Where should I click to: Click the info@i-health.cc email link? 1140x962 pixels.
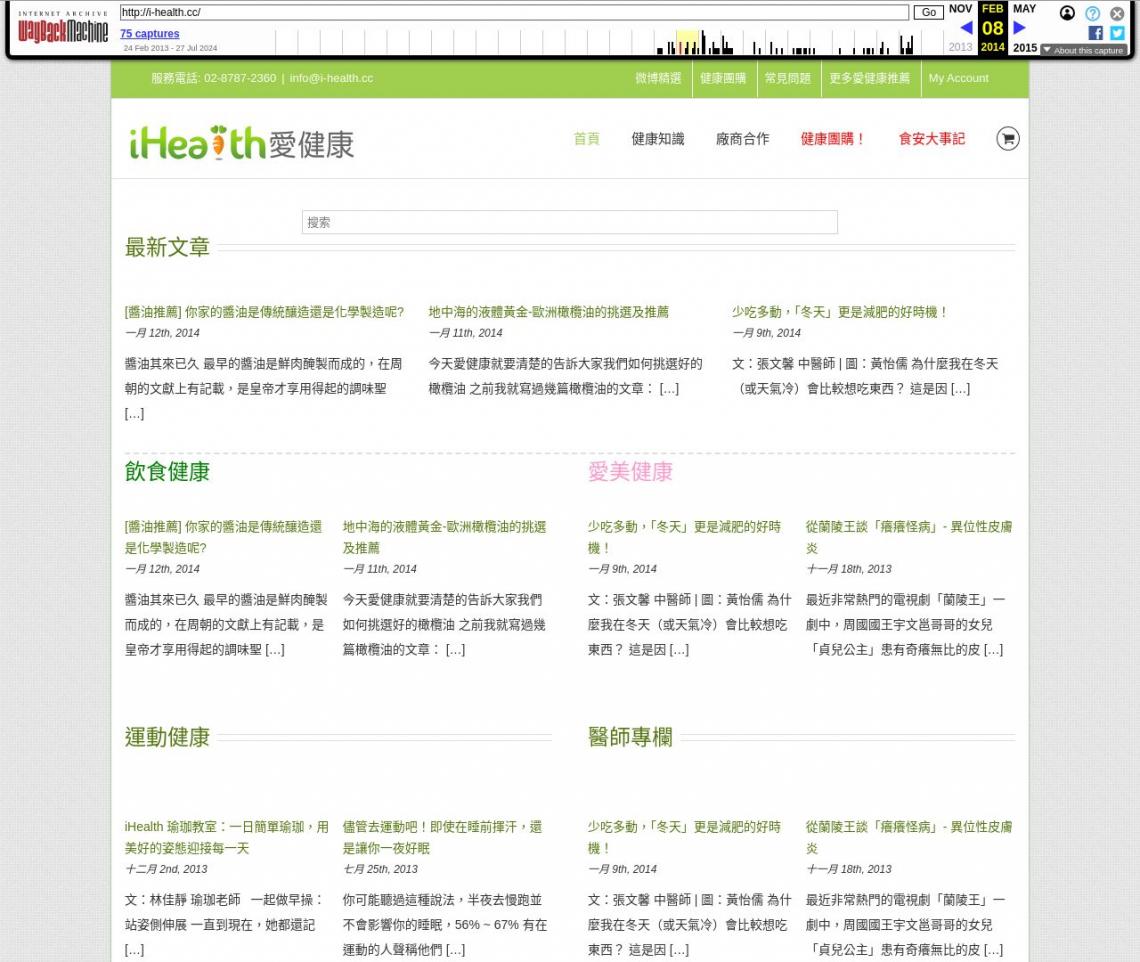pos(332,78)
